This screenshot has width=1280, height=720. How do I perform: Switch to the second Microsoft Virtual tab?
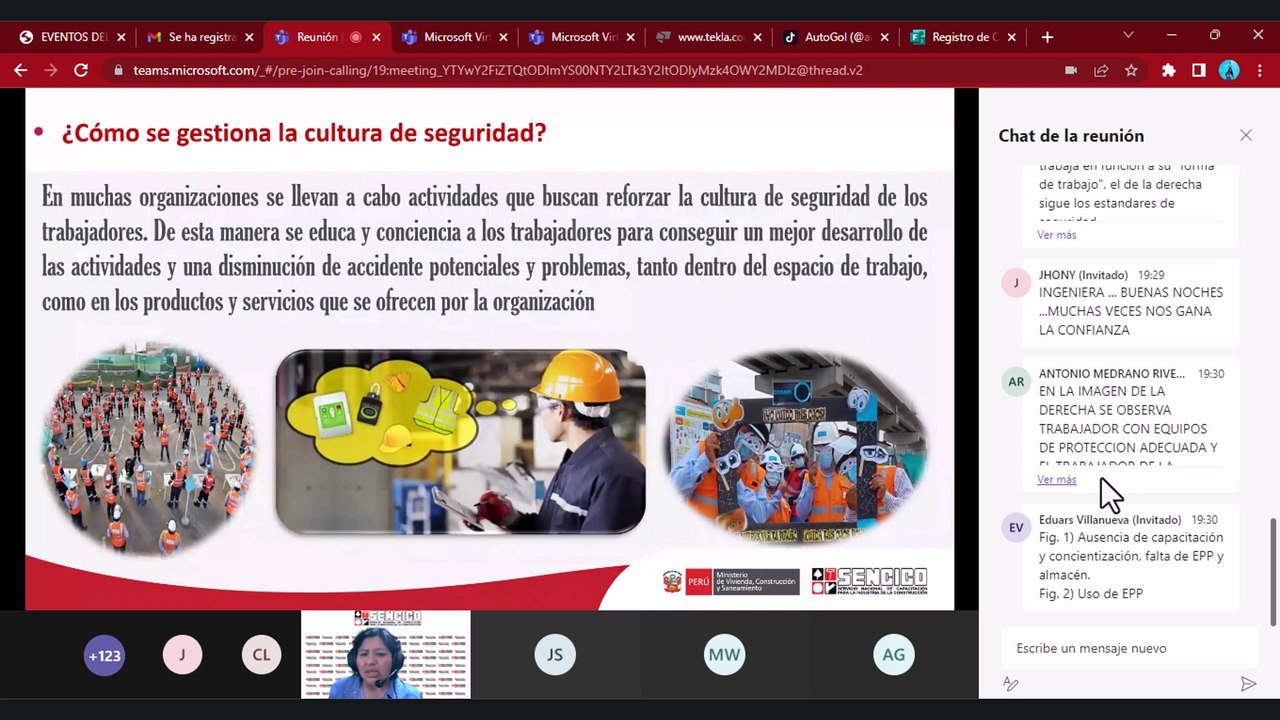coord(580,37)
